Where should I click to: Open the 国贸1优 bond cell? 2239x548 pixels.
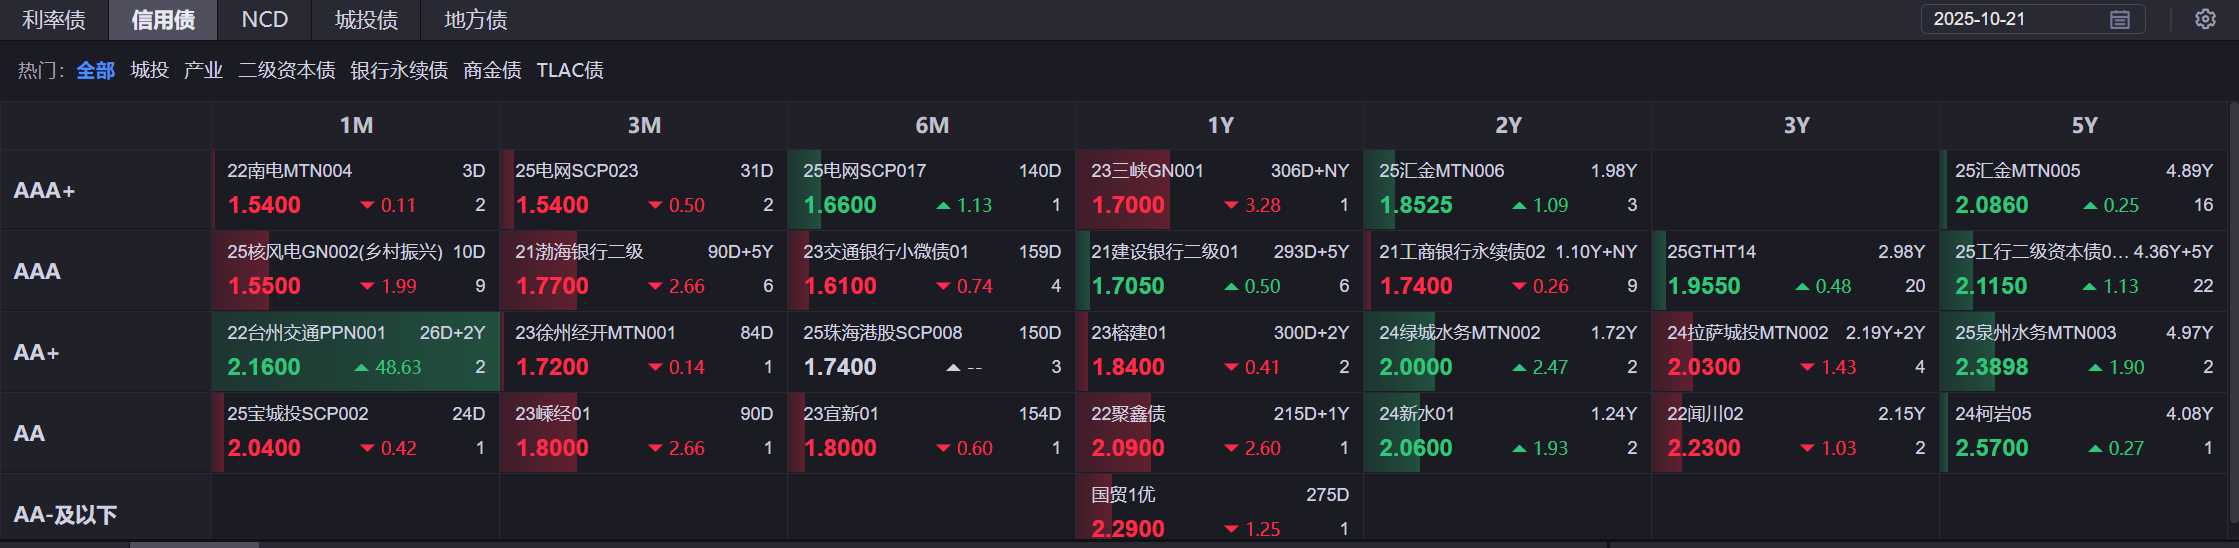(x=1219, y=511)
